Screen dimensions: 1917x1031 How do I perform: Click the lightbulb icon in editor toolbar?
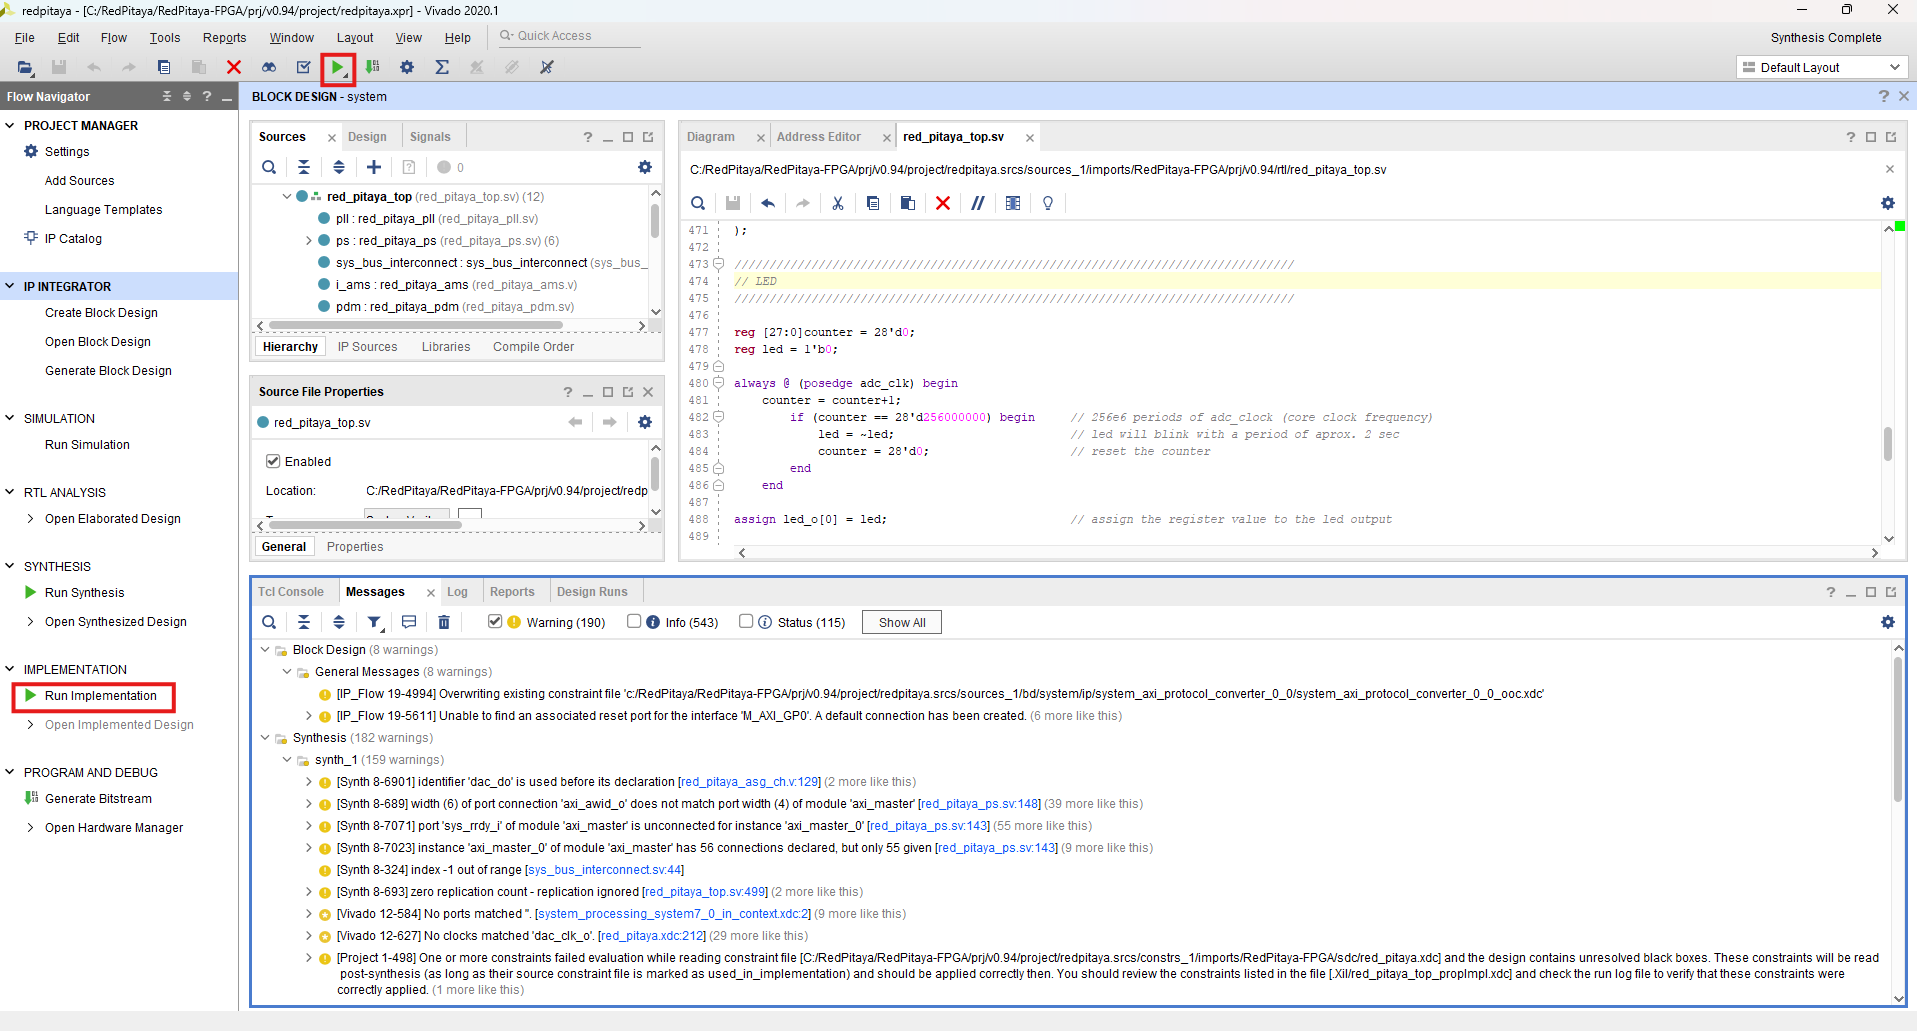click(1048, 203)
